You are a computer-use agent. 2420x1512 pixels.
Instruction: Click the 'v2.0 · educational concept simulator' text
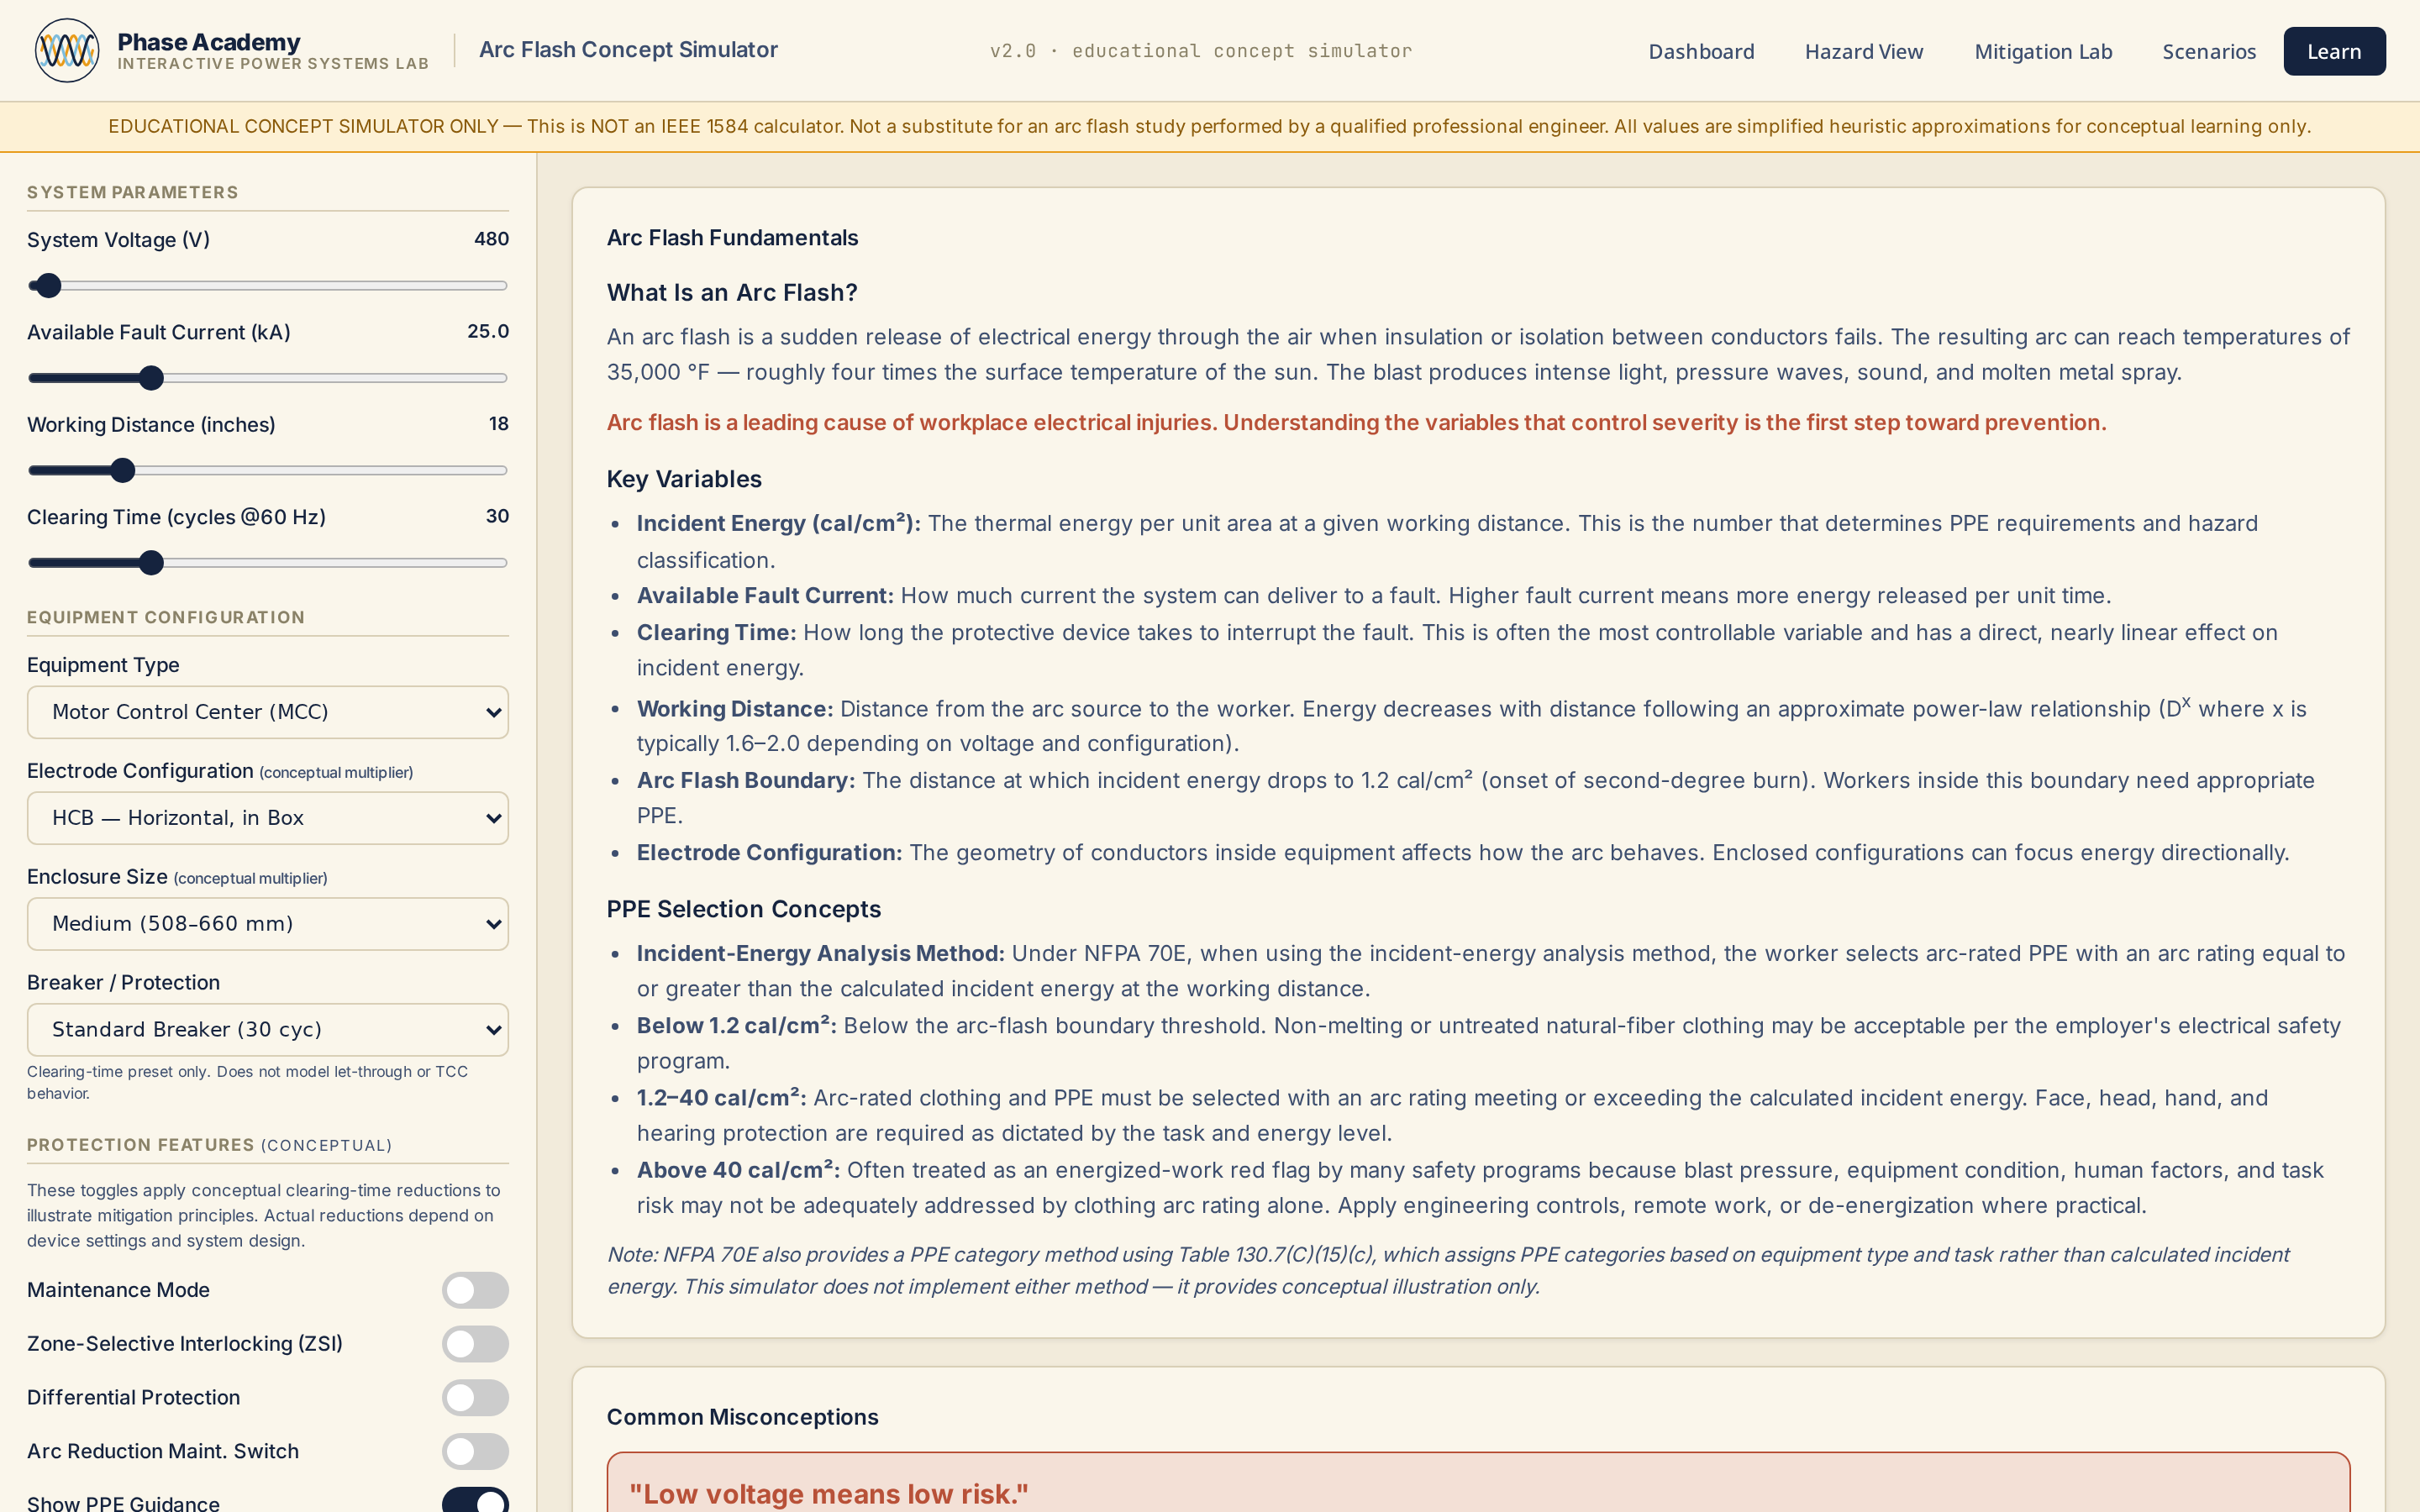tap(1201, 51)
